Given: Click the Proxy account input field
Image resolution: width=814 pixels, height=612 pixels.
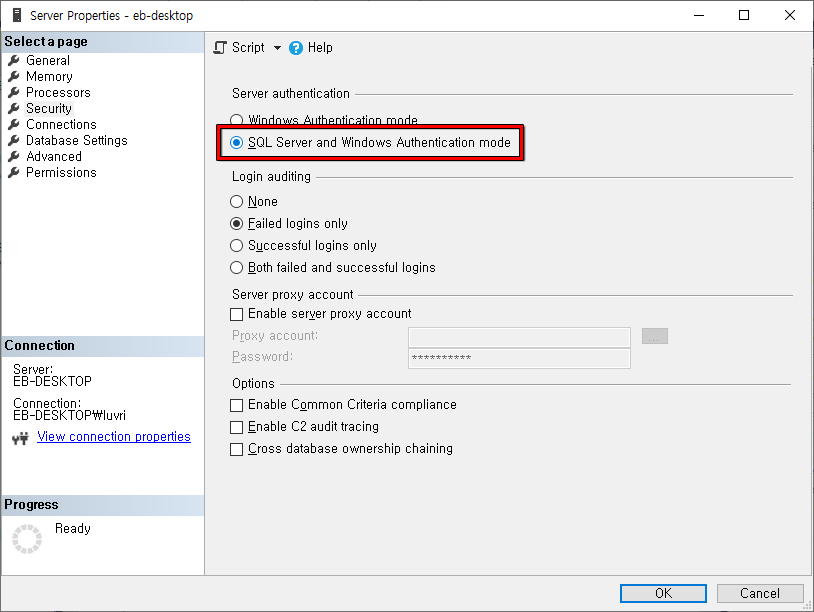Looking at the screenshot, I should 519,337.
